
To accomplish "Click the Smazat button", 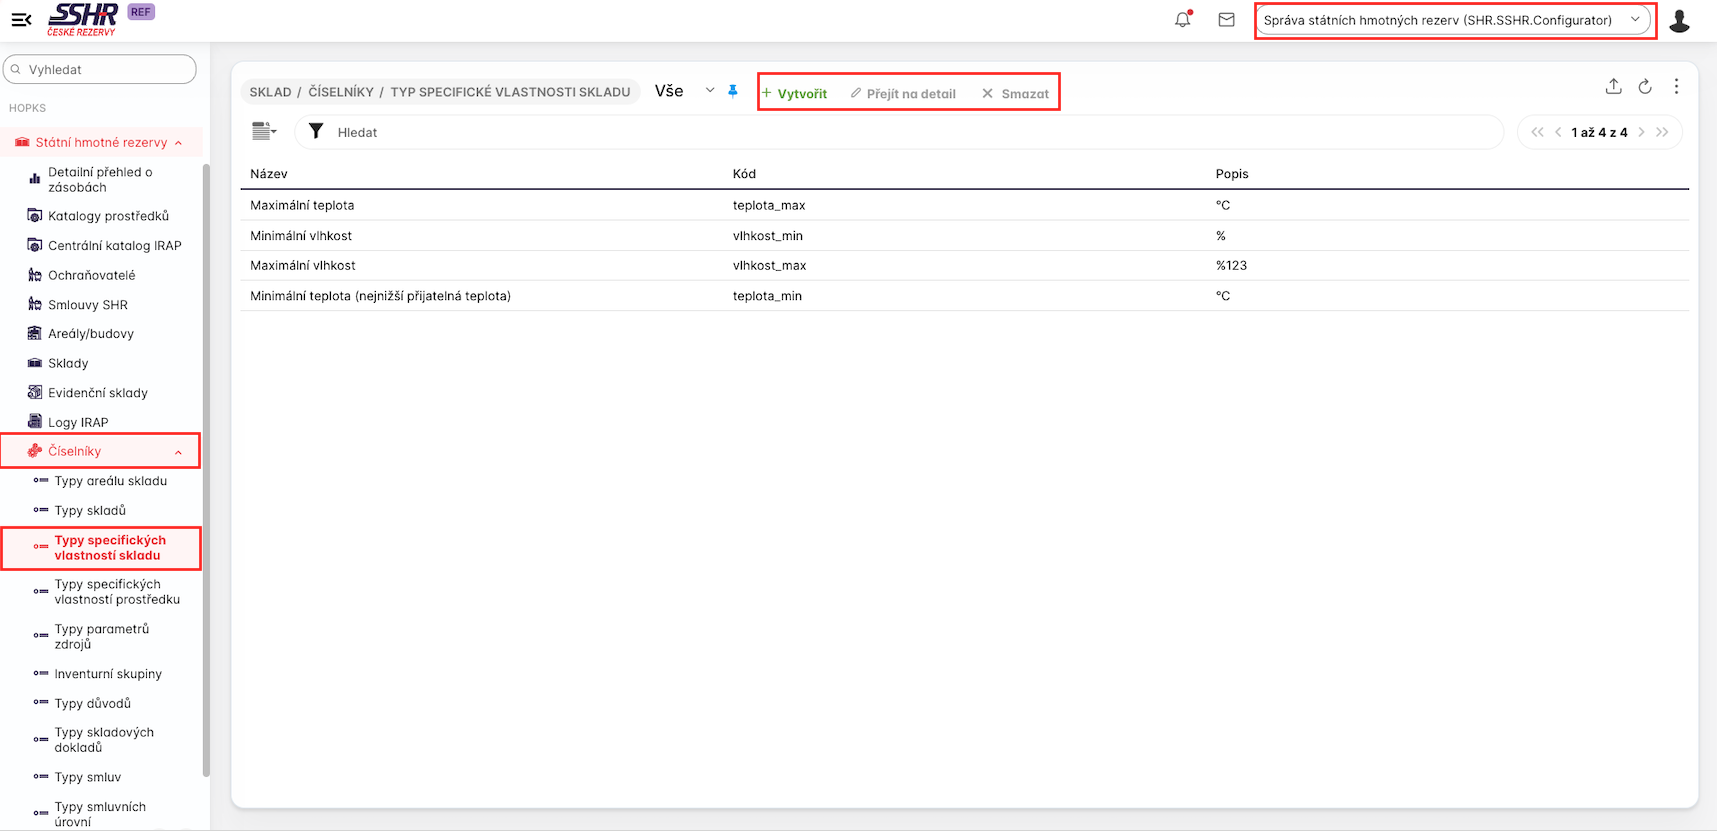I will point(1016,93).
